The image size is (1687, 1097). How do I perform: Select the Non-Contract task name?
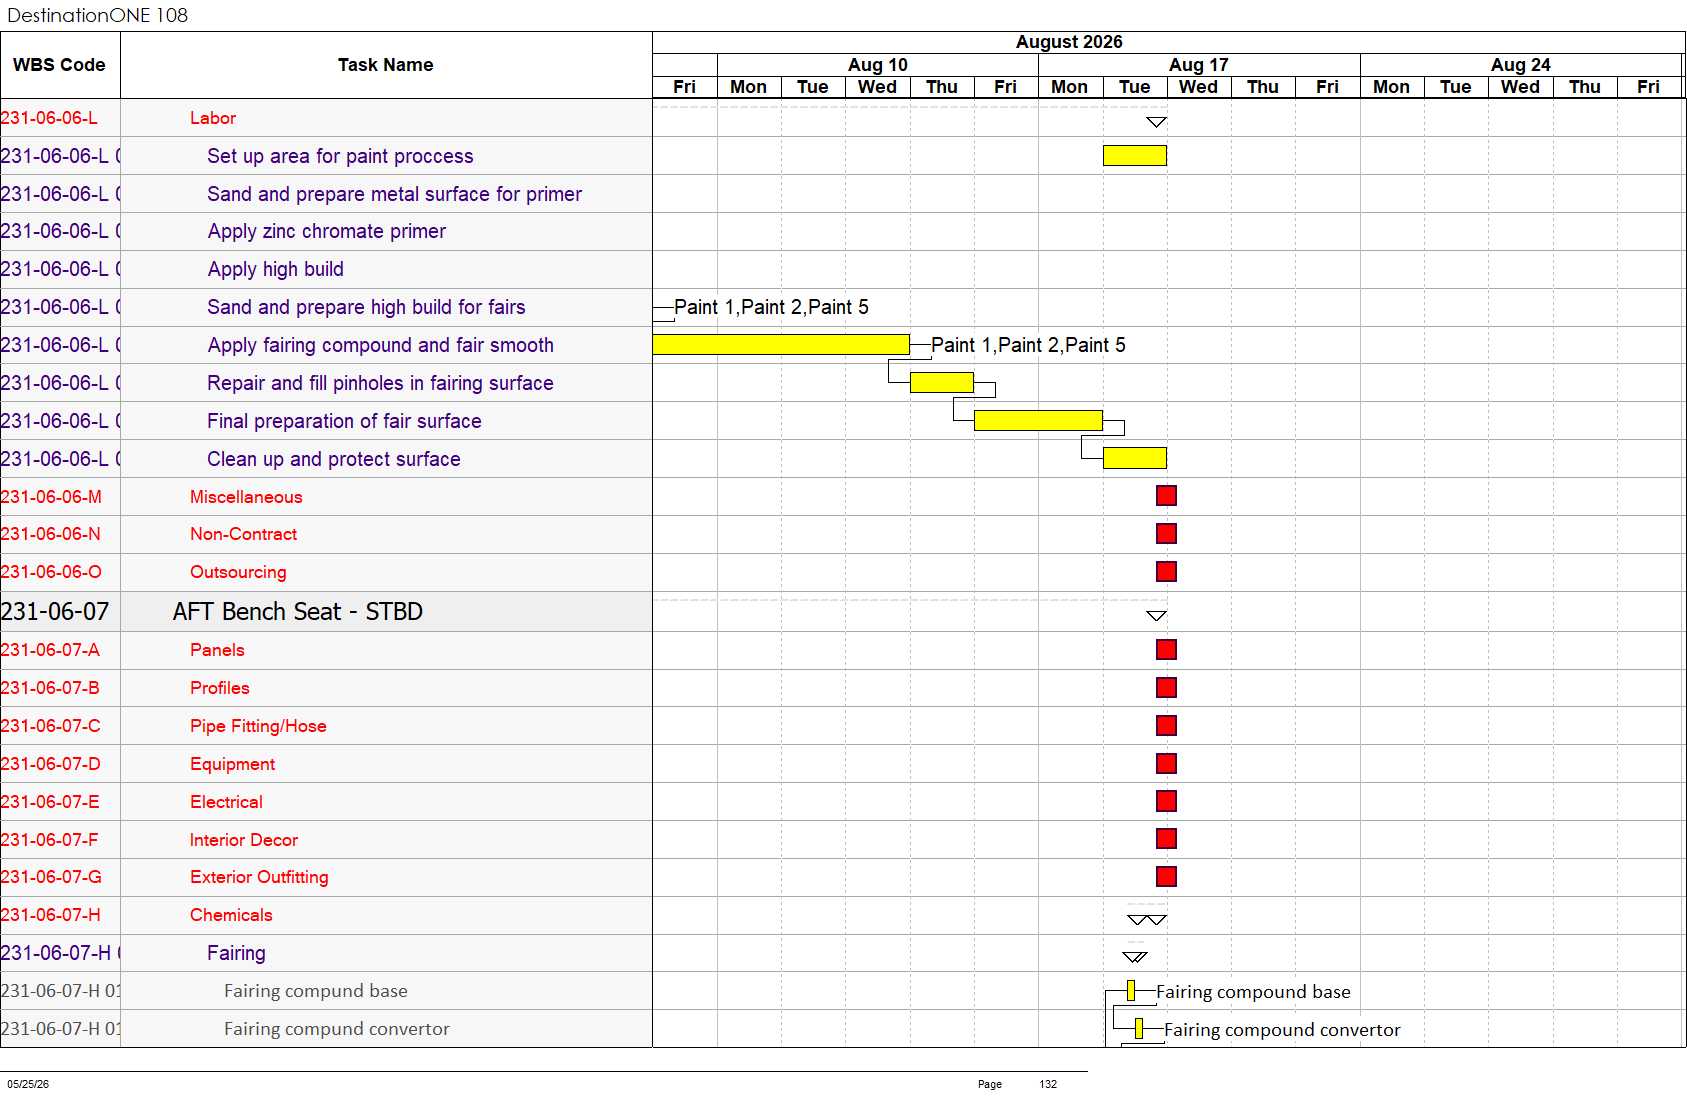point(244,534)
